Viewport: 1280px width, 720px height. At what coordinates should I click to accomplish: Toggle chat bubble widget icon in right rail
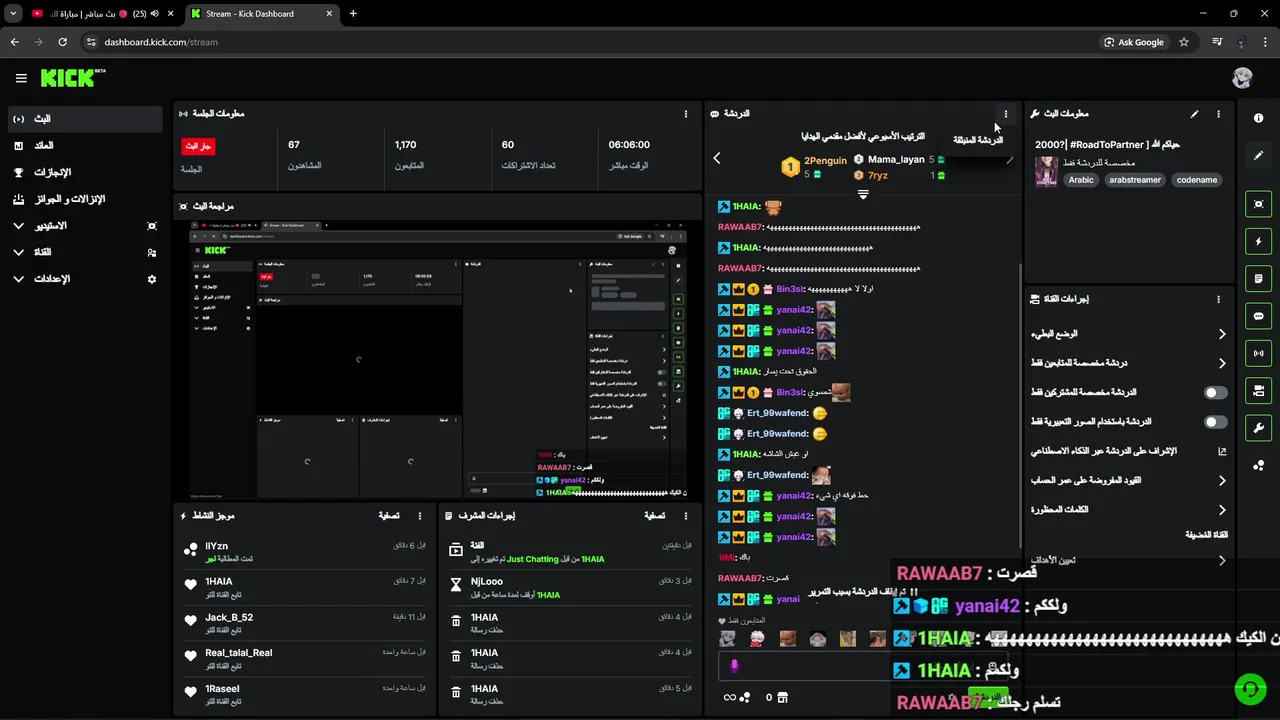[x=1258, y=316]
